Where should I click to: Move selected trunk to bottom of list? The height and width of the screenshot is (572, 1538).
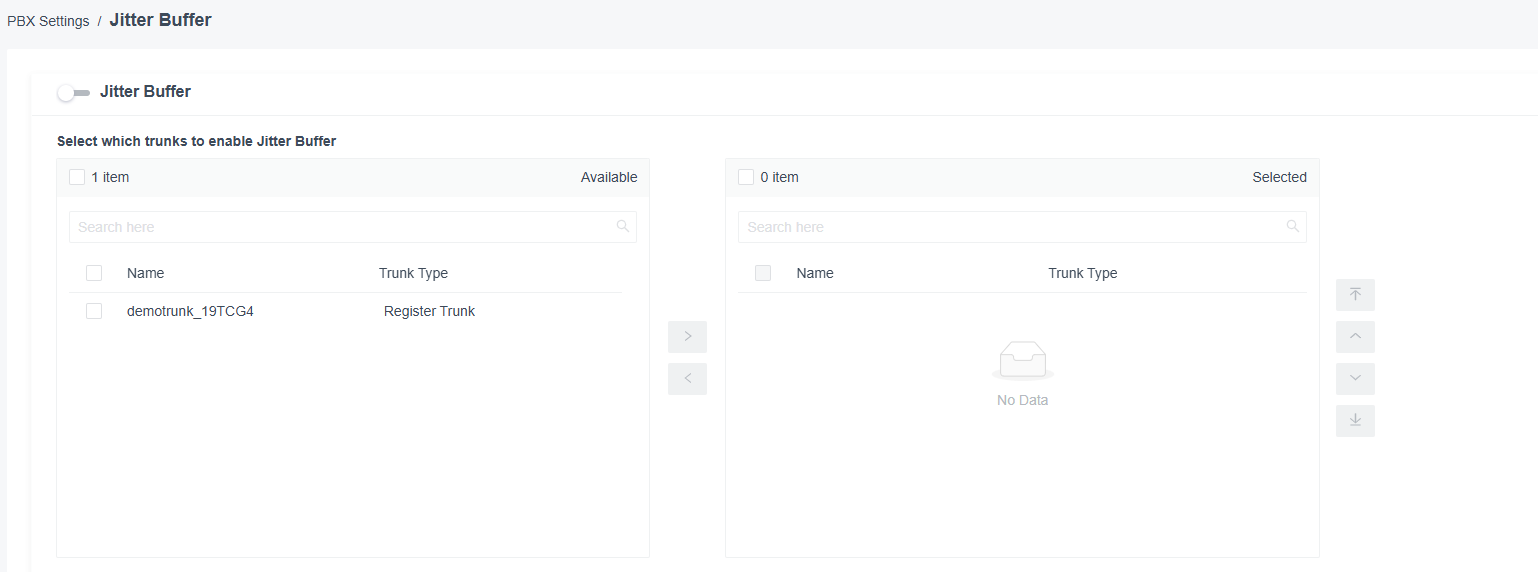[x=1355, y=421]
